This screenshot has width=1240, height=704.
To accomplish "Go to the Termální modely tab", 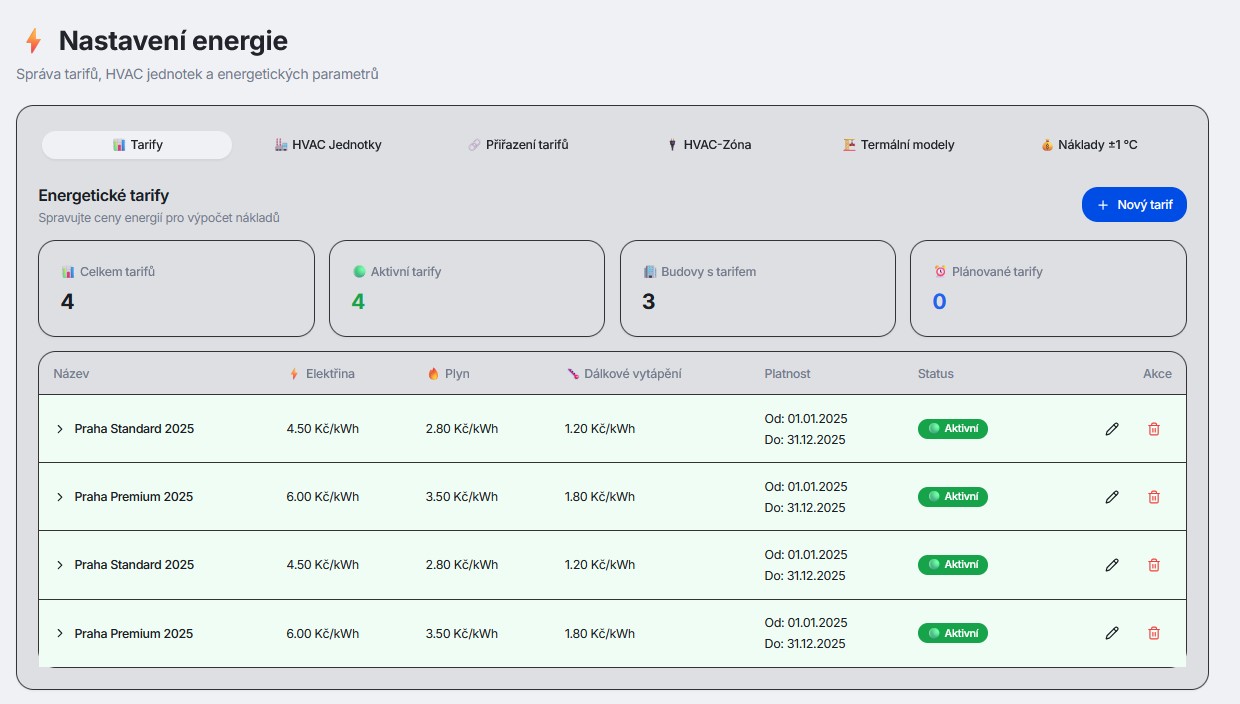I will coord(898,145).
